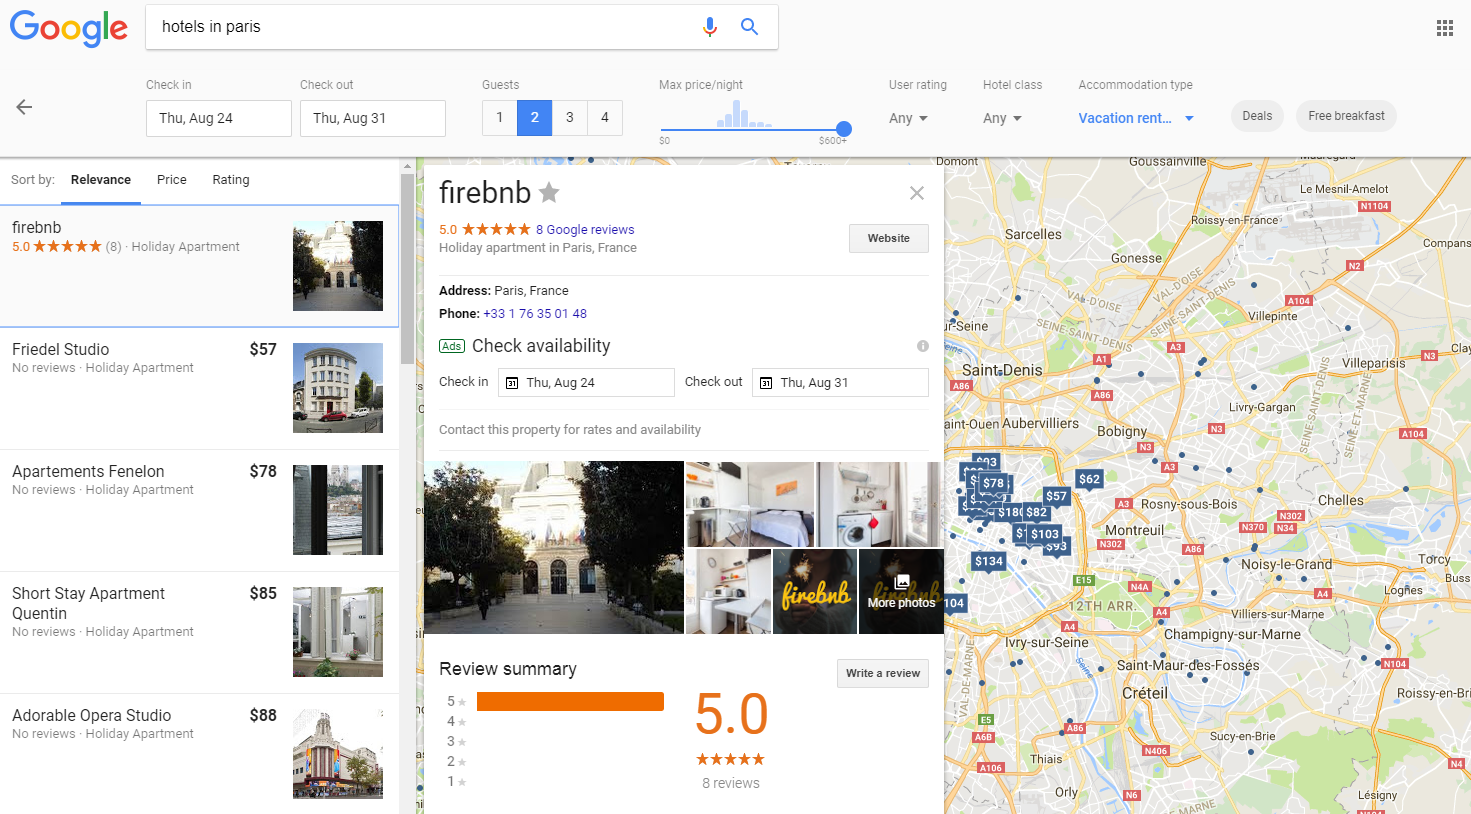Save firebnb with the star icon
The height and width of the screenshot is (814, 1471).
click(x=549, y=192)
